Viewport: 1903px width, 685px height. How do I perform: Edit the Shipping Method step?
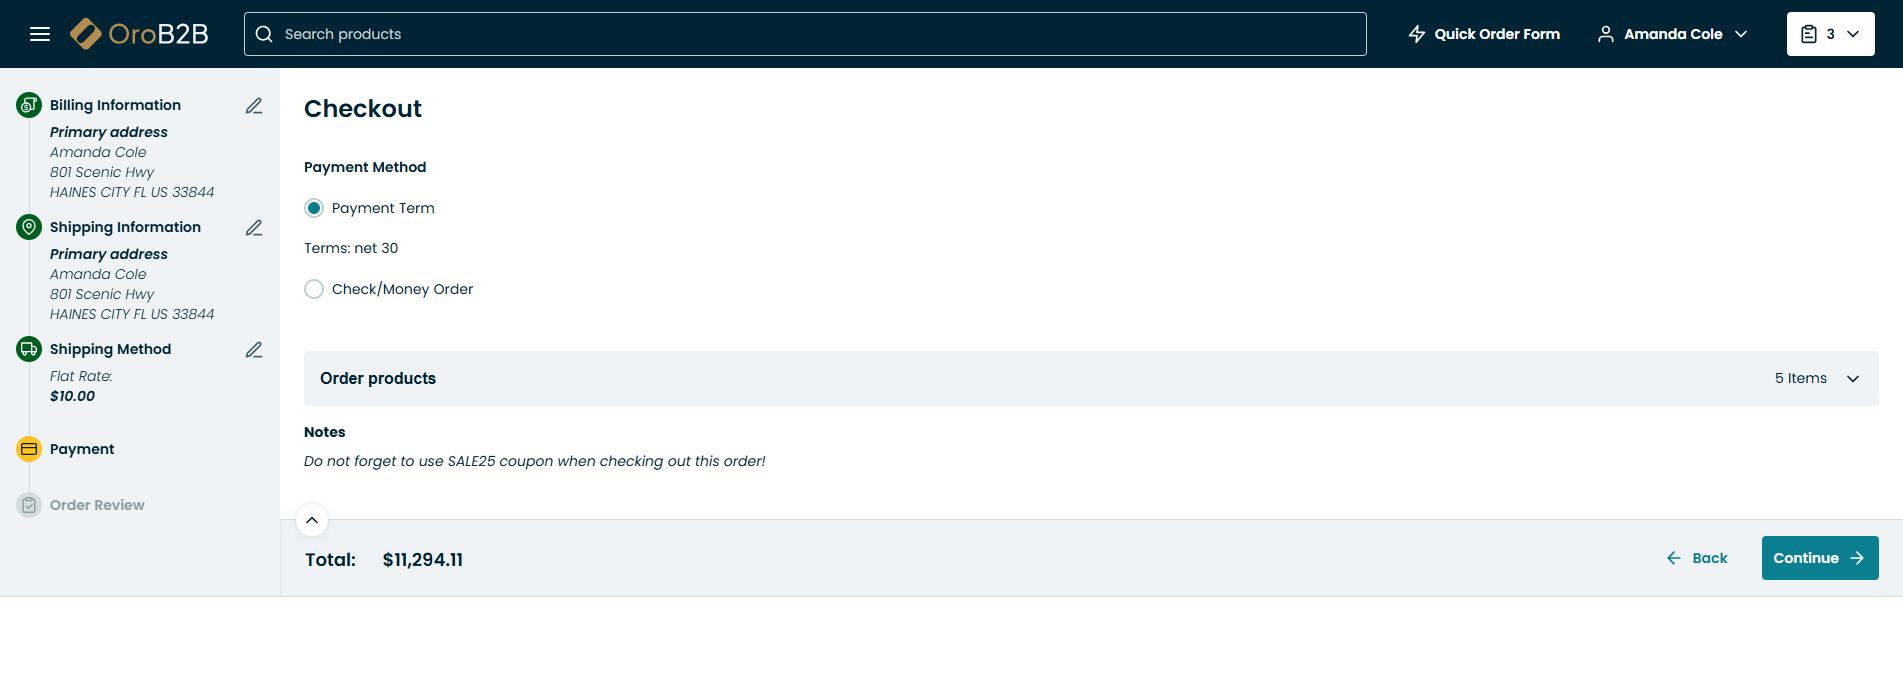click(254, 350)
